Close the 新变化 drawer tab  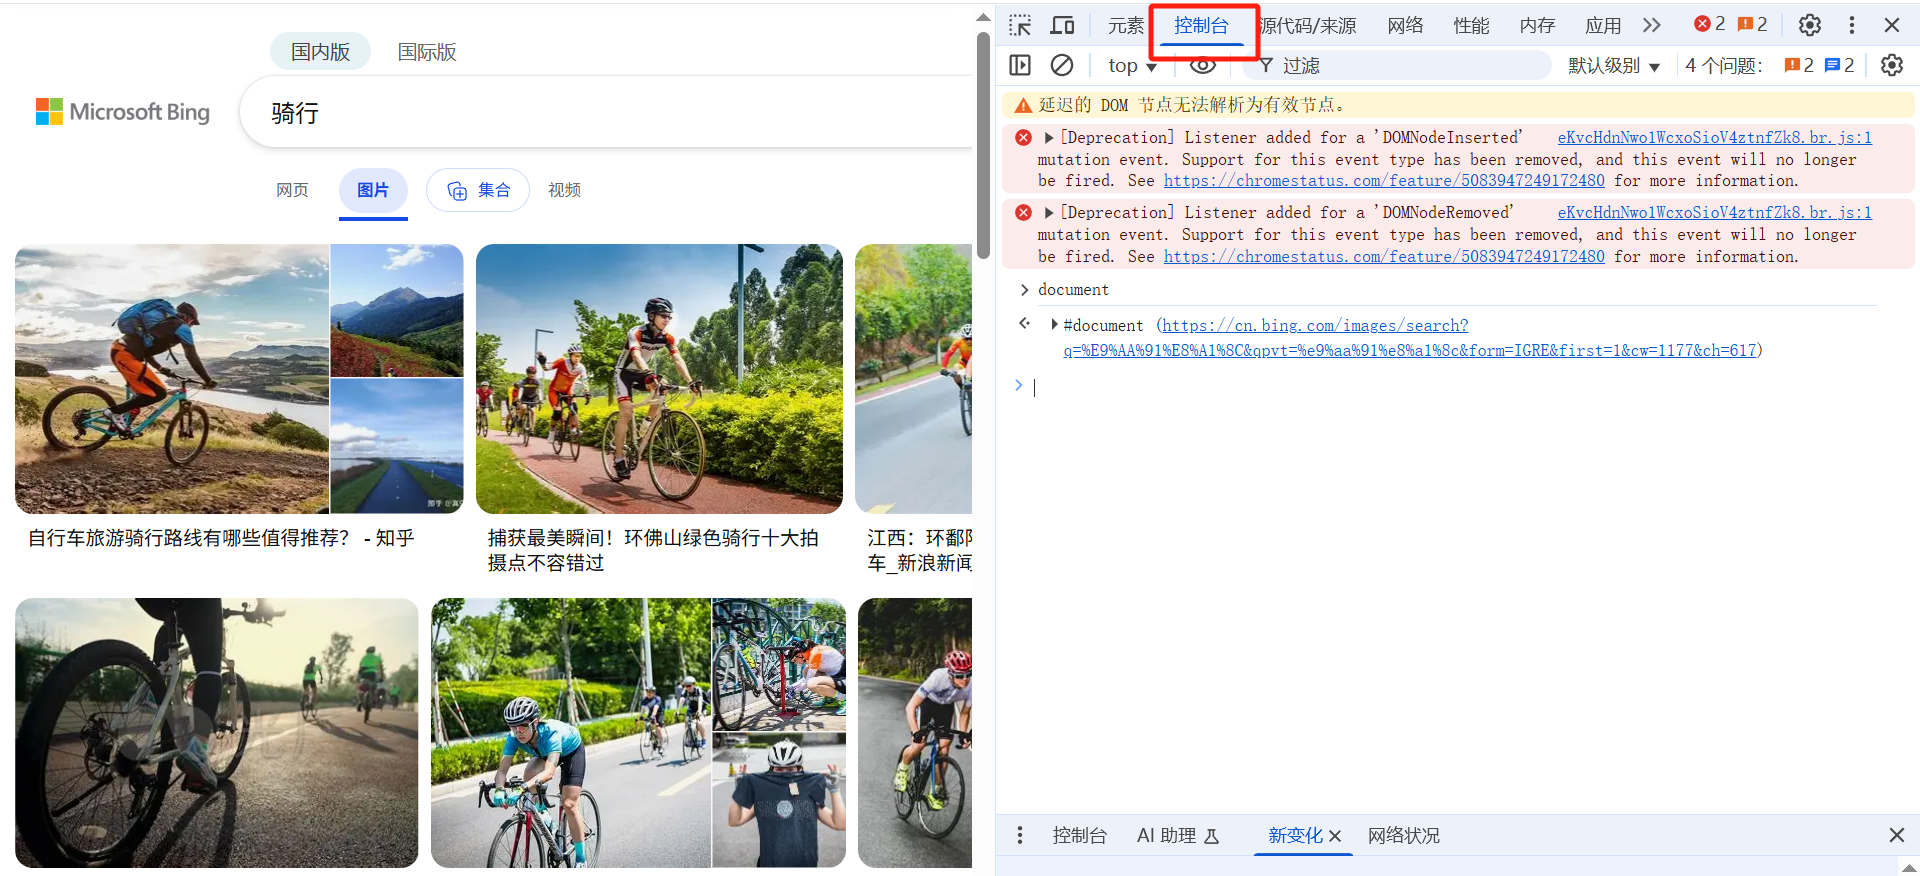click(x=1335, y=836)
